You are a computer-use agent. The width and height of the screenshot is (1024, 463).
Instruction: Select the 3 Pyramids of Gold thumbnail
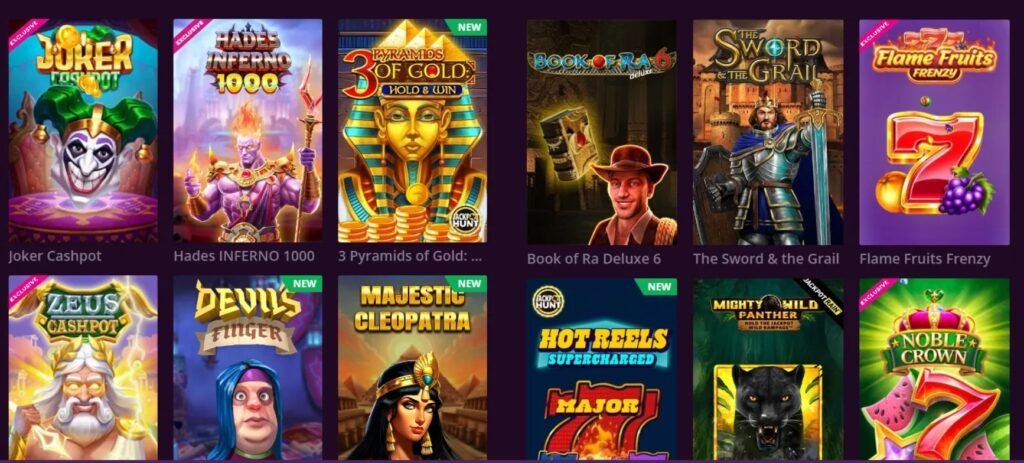(x=413, y=131)
